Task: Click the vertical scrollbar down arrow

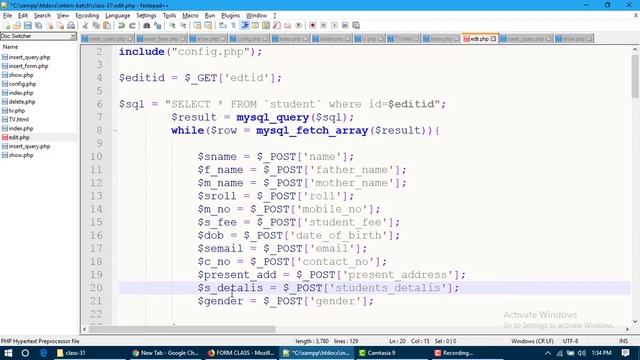Action: (635, 322)
